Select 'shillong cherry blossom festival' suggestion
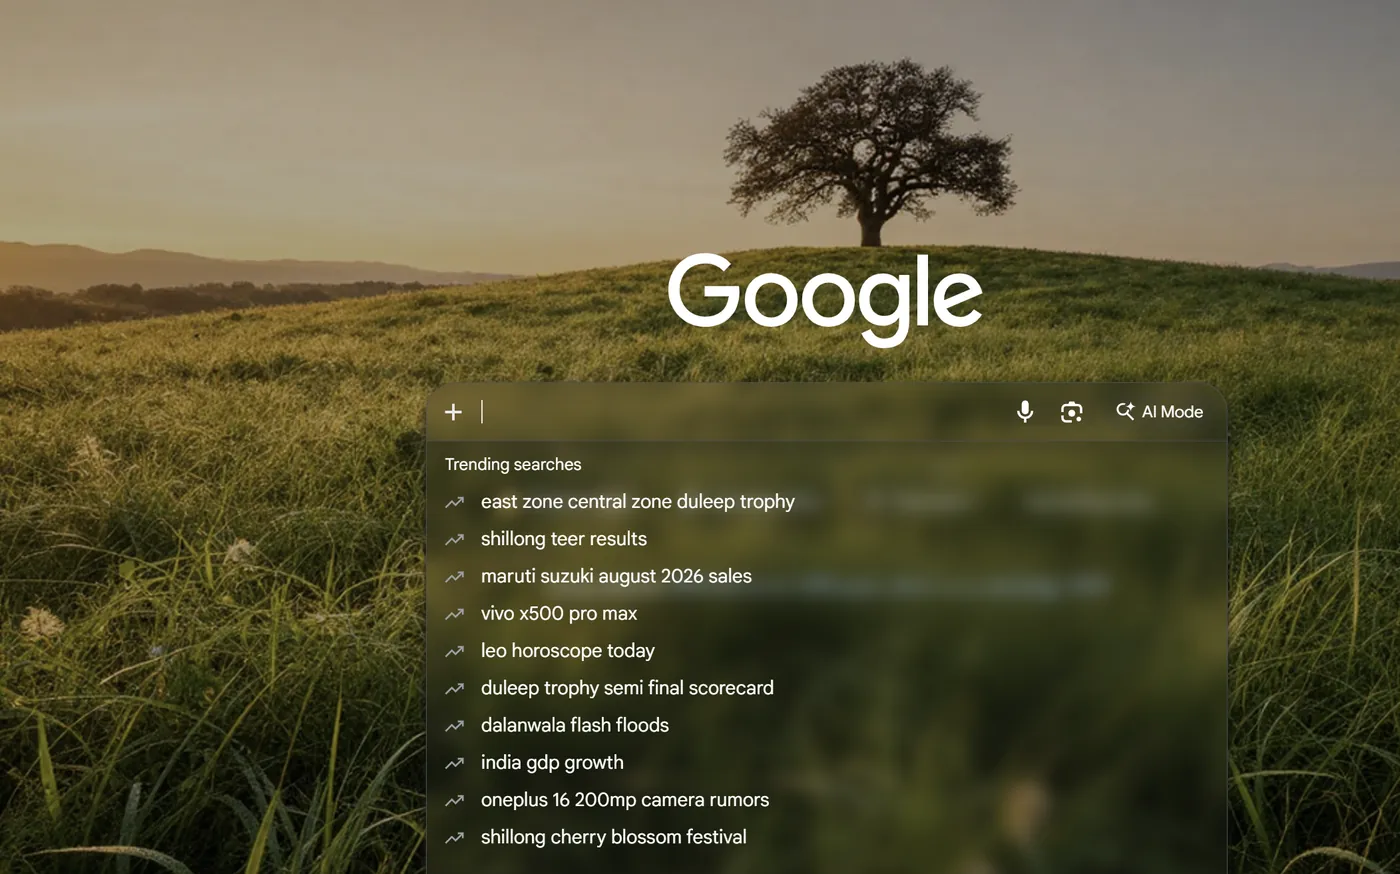 pos(826,837)
